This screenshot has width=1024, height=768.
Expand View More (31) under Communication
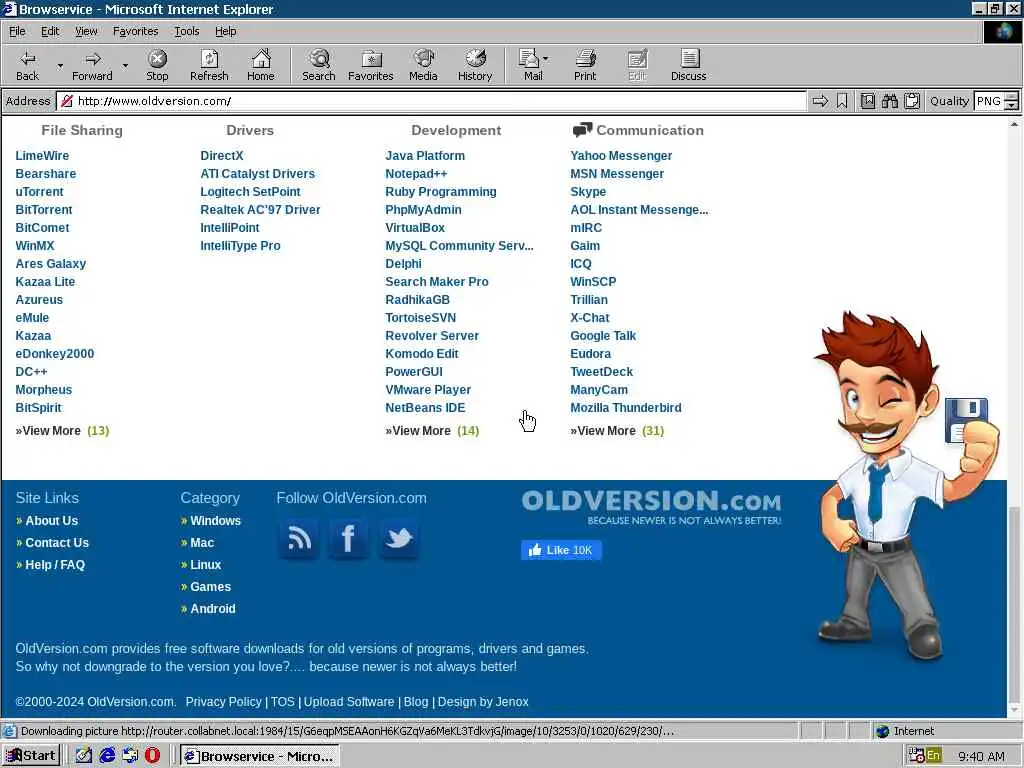pos(617,431)
